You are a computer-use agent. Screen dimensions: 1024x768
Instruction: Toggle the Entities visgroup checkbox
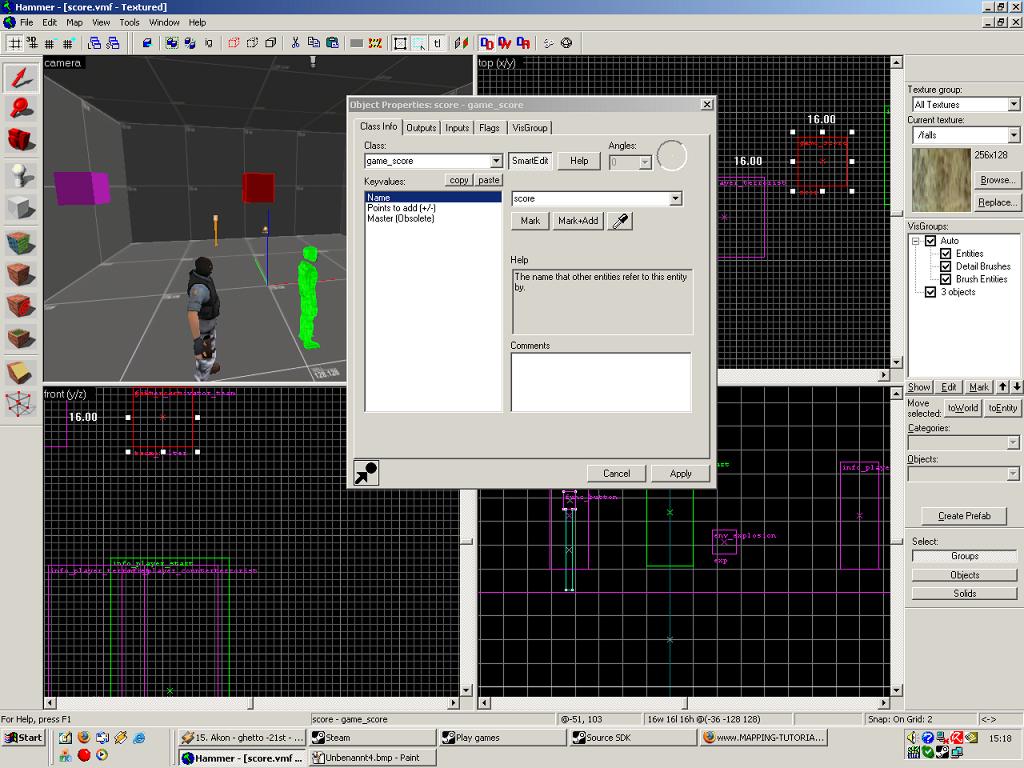tap(946, 254)
